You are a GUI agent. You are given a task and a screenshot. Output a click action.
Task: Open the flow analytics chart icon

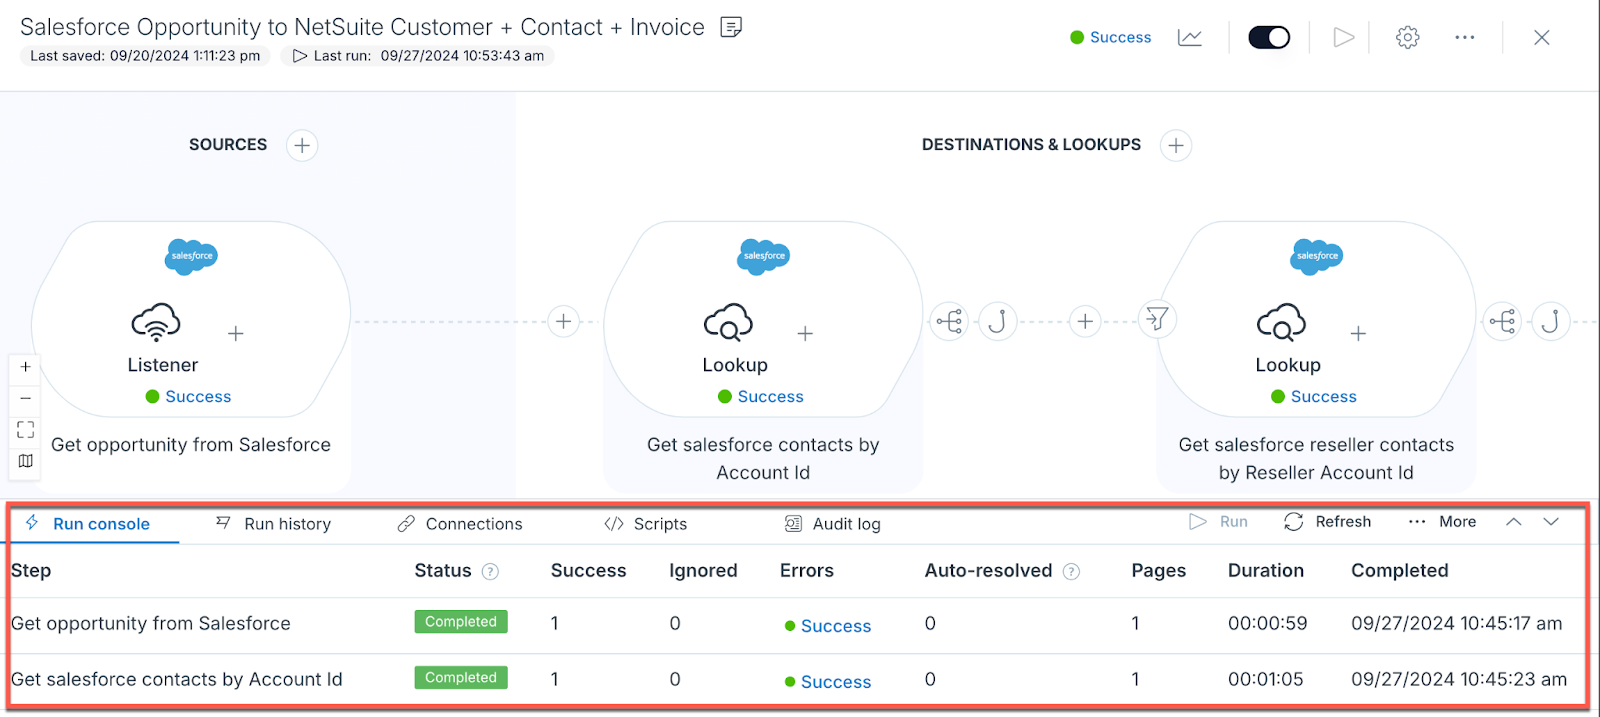click(x=1190, y=37)
